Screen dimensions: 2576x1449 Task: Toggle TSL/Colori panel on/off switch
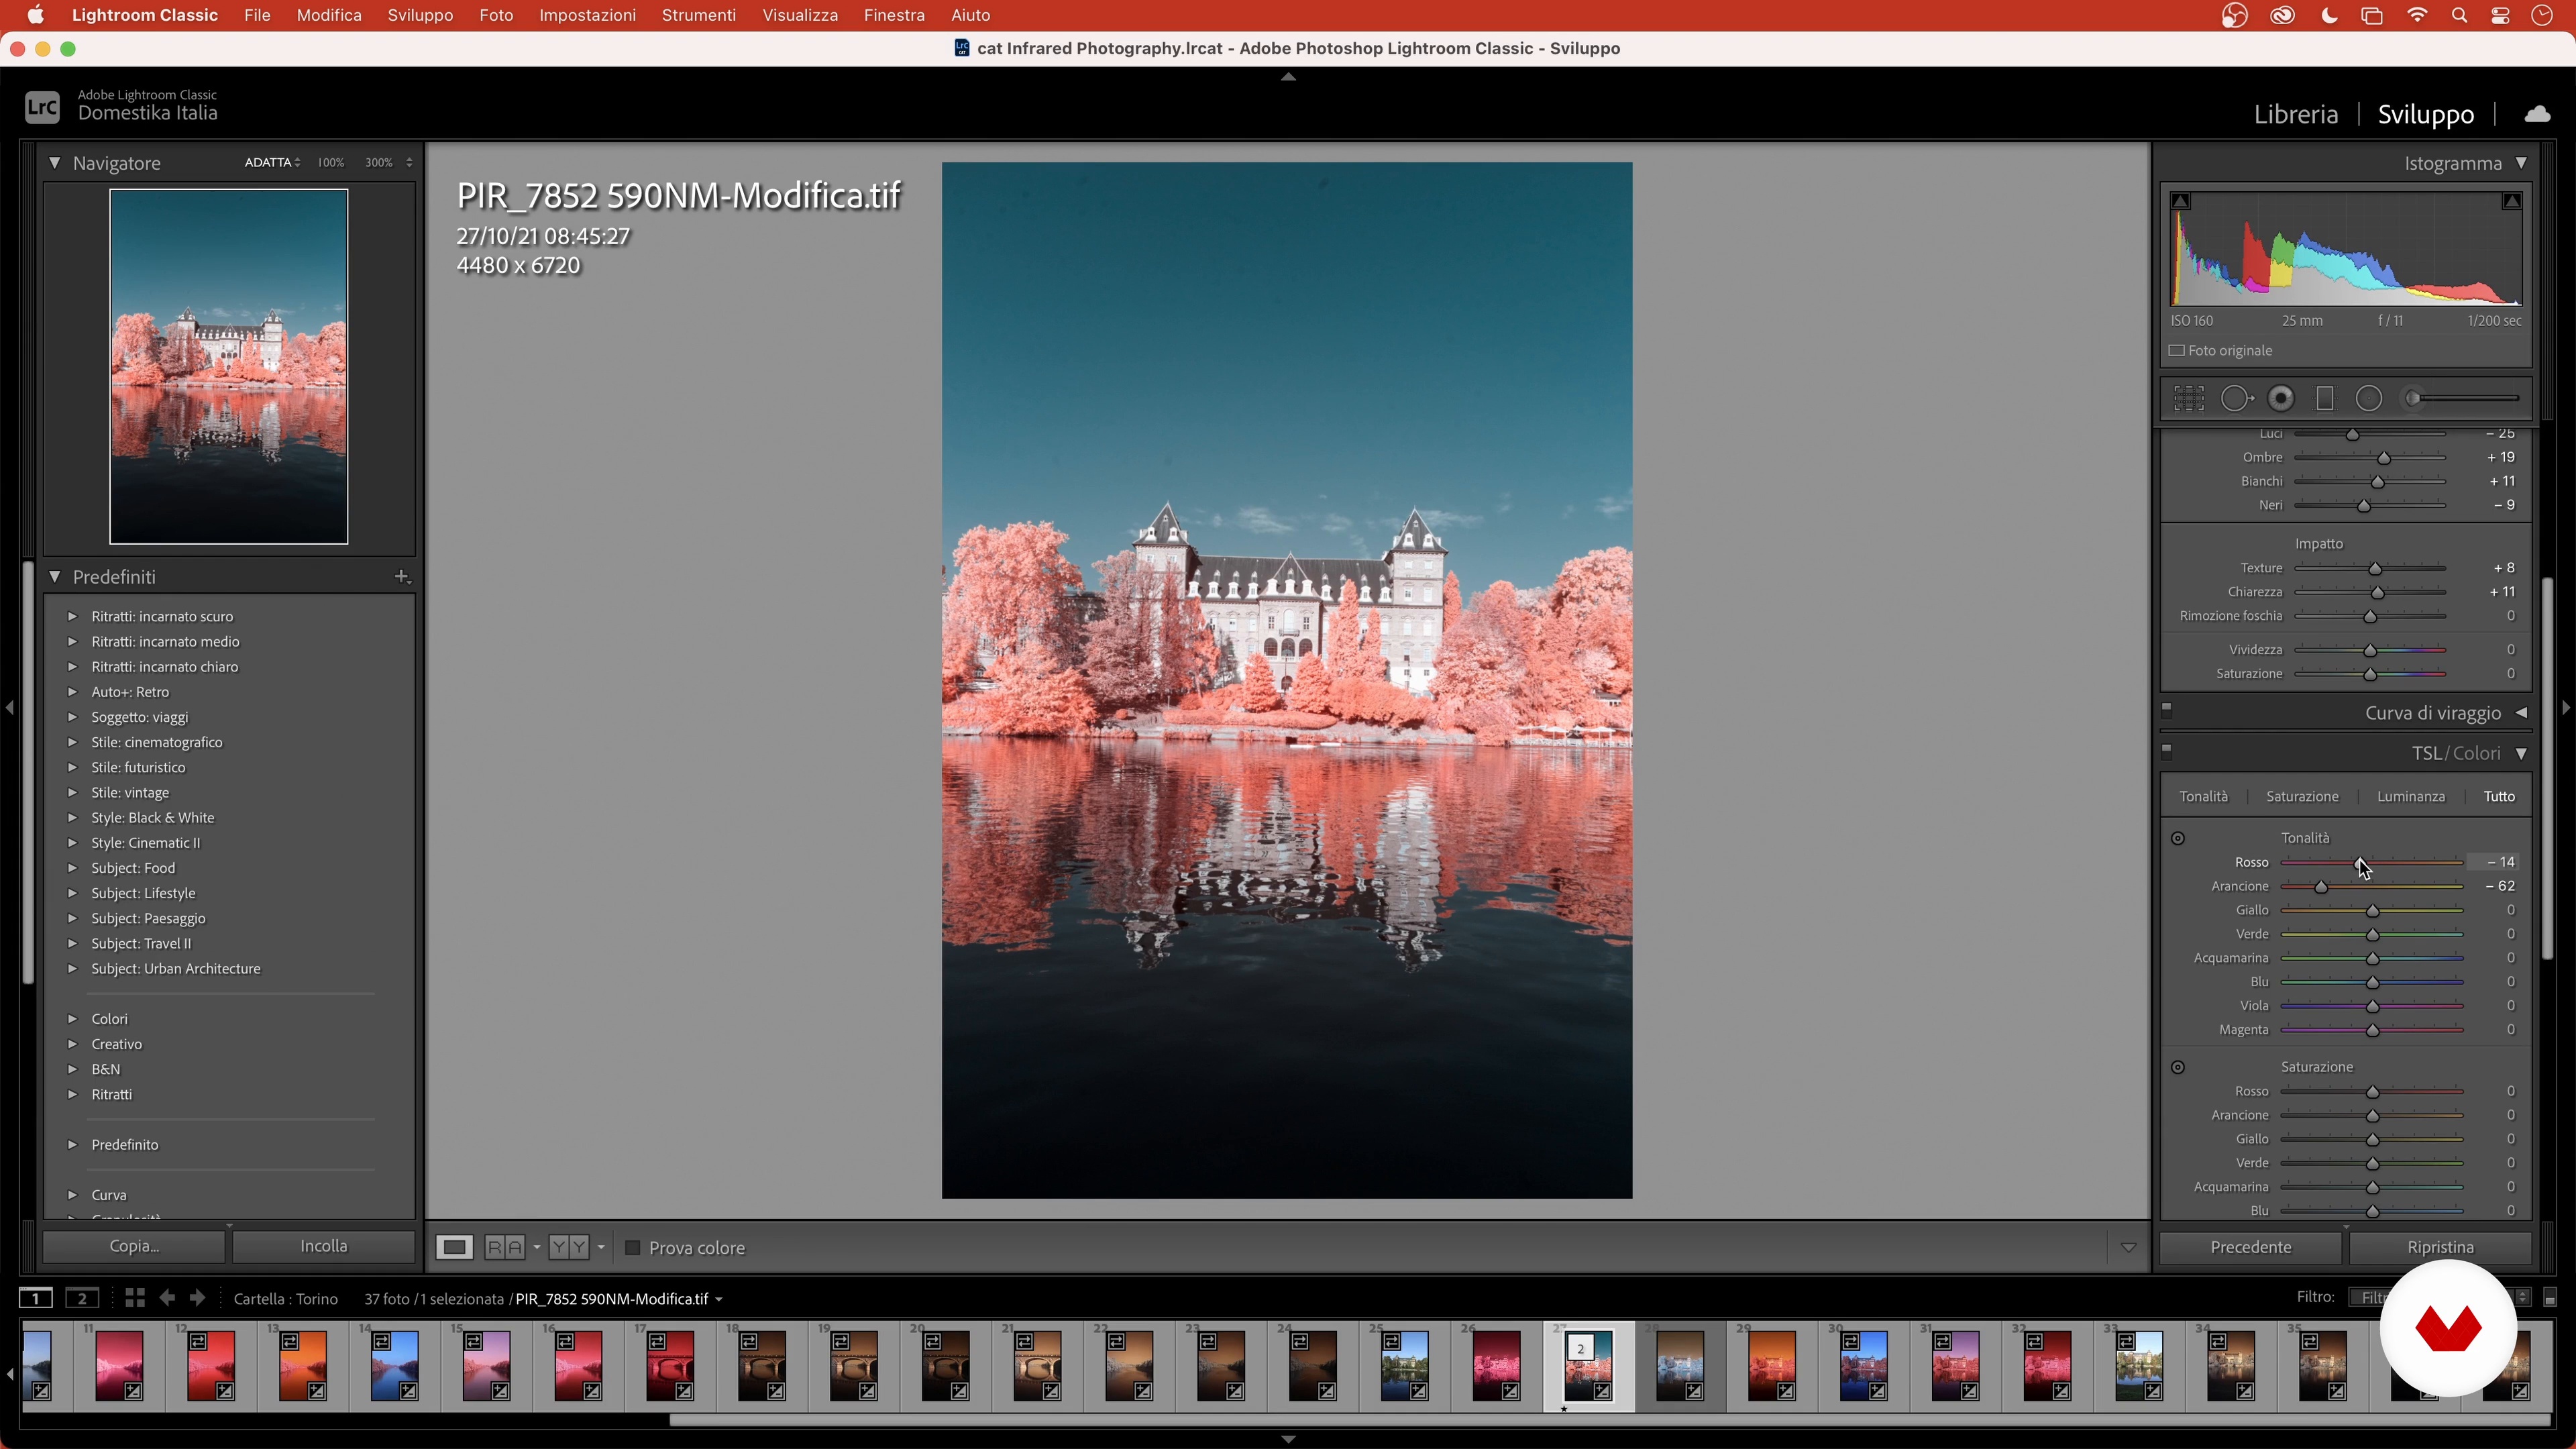point(2167,751)
